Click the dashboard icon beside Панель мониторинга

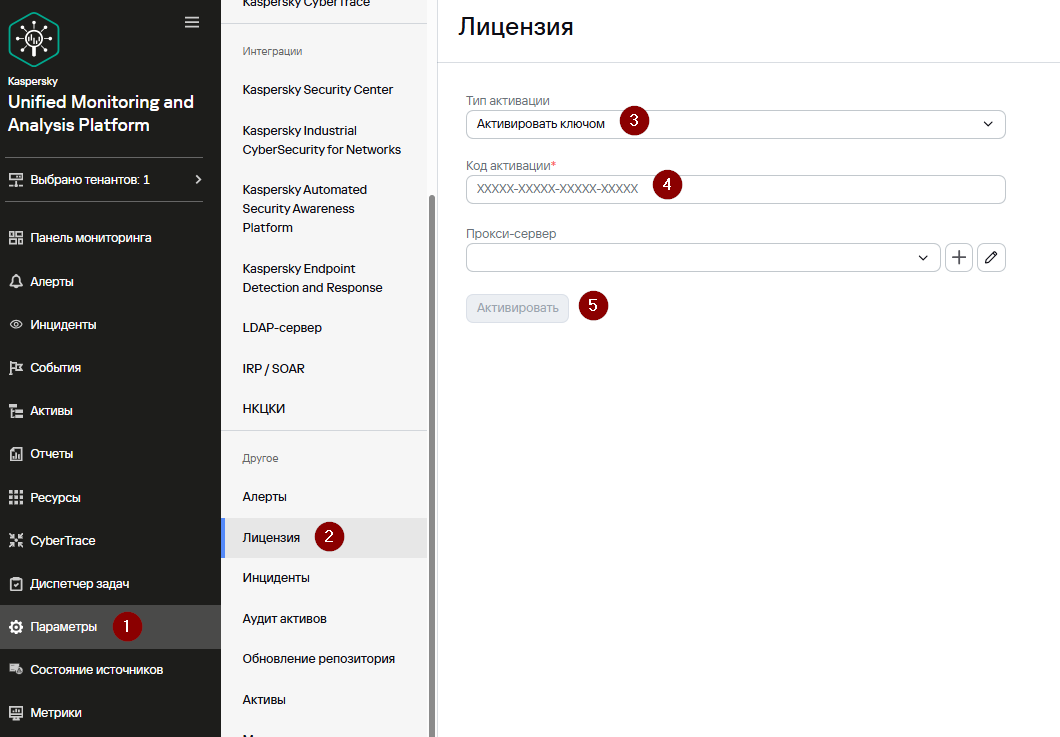tap(16, 238)
